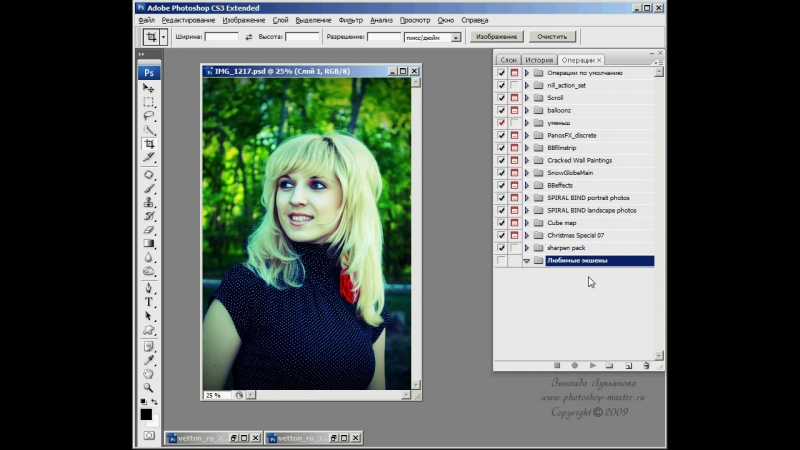
Task: Toggle dialog box for Cracked Wall Paintings
Action: coord(514,160)
